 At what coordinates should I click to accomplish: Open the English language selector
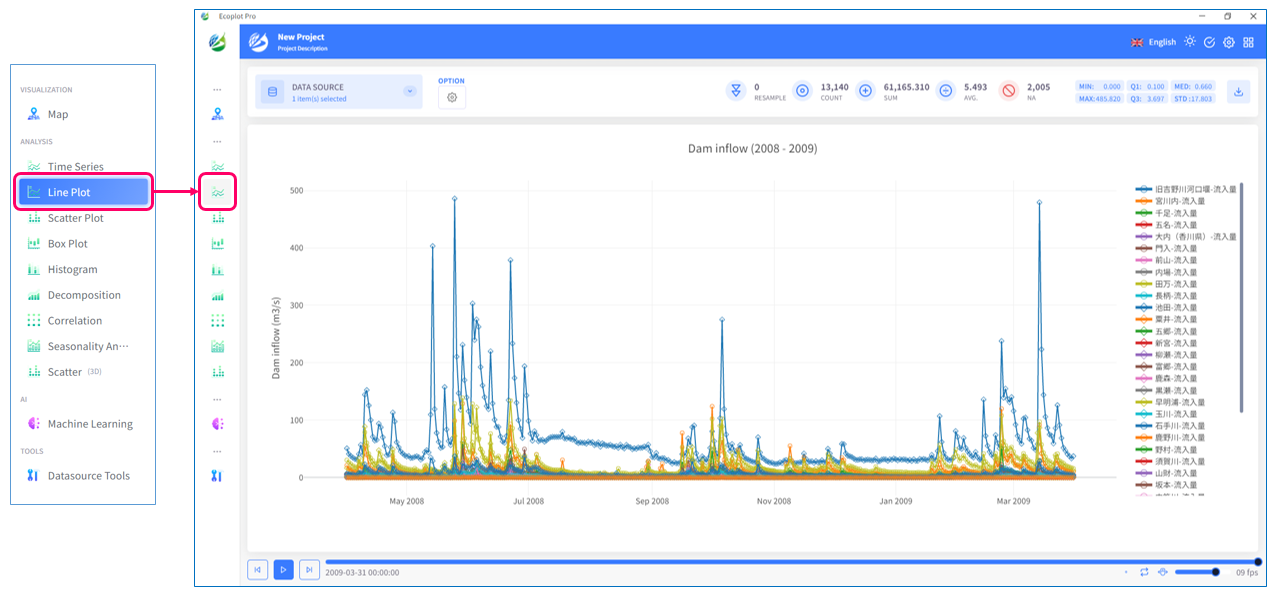tap(1153, 42)
